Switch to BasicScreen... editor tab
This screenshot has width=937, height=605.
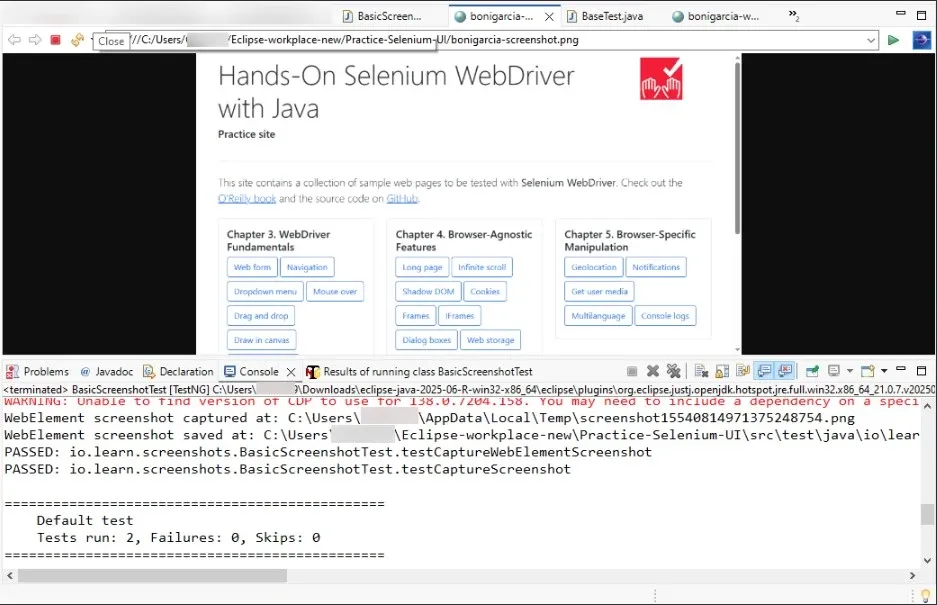coord(382,16)
